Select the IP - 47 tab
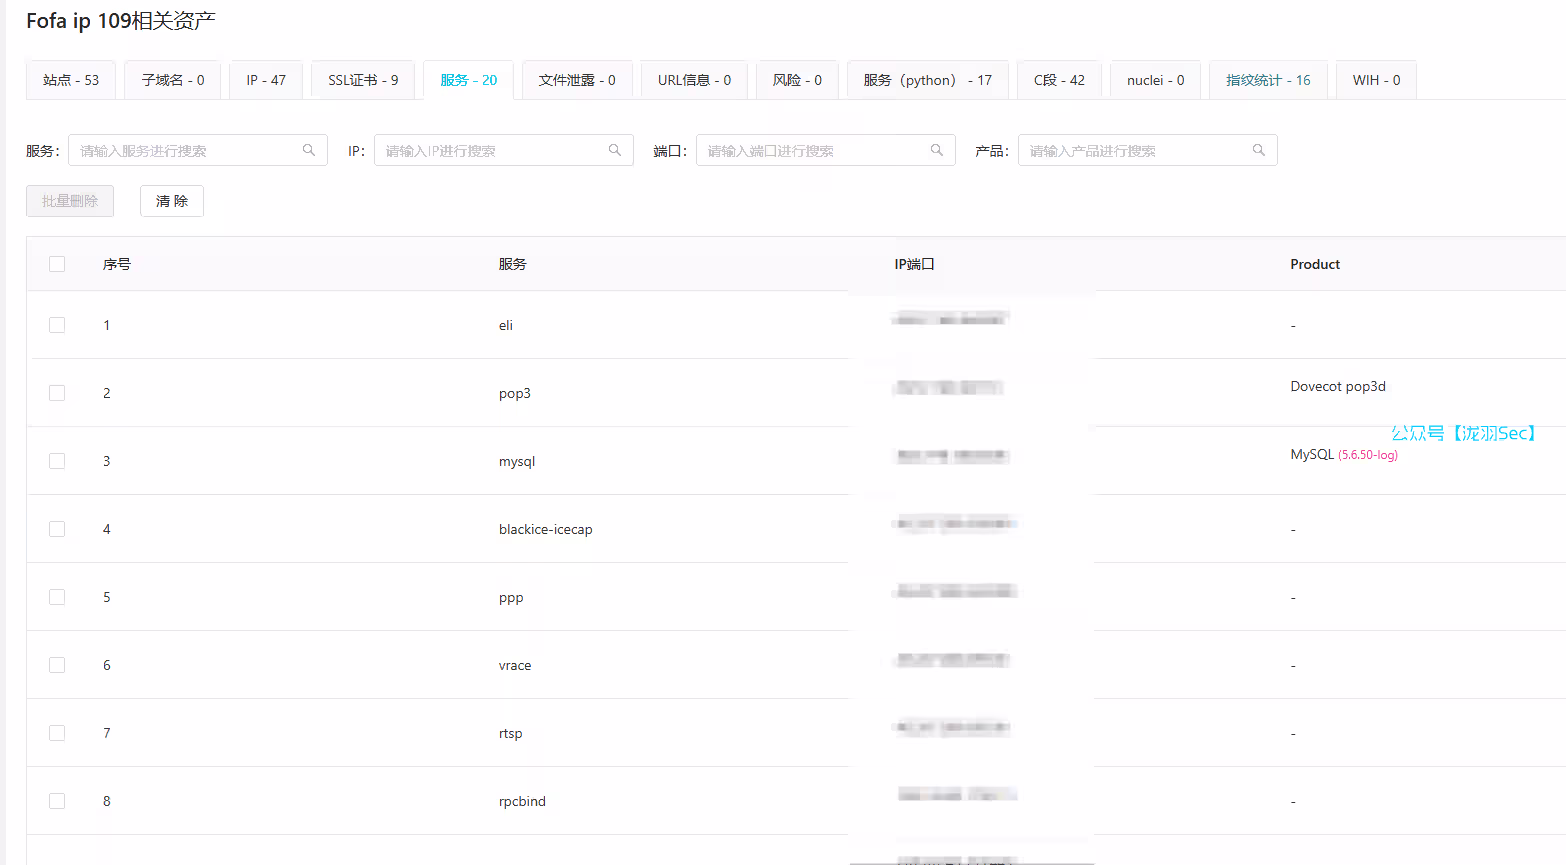Screen dimensions: 1566x865 tap(266, 80)
